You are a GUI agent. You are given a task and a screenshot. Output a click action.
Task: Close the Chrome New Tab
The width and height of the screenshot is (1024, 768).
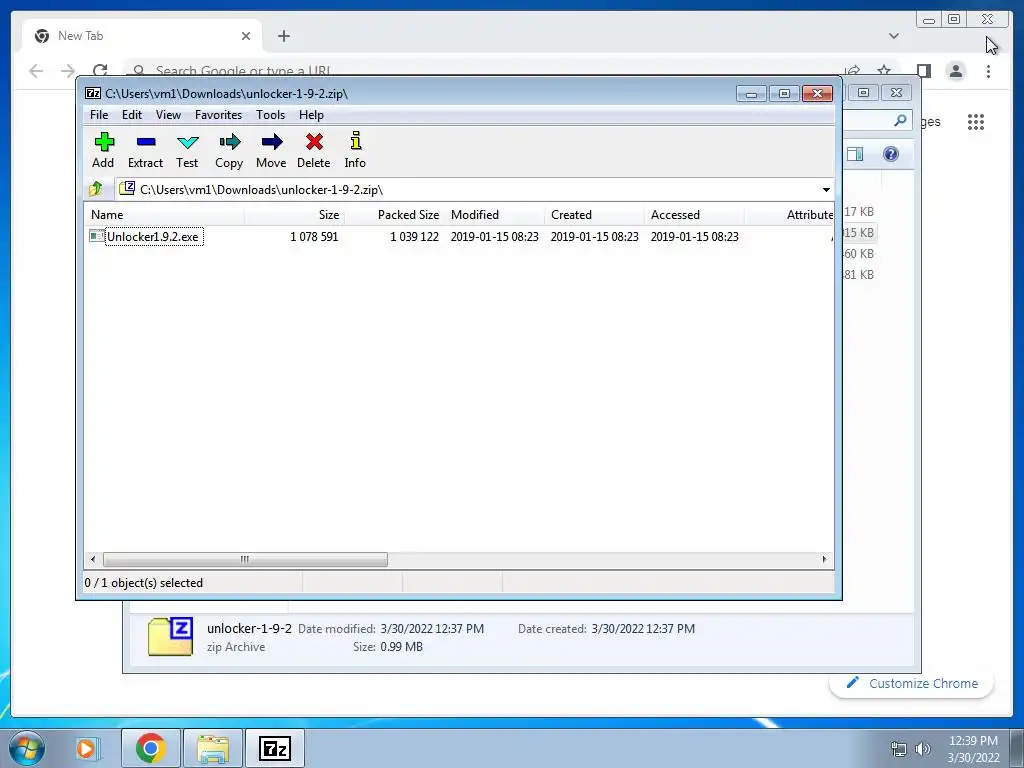[246, 36]
